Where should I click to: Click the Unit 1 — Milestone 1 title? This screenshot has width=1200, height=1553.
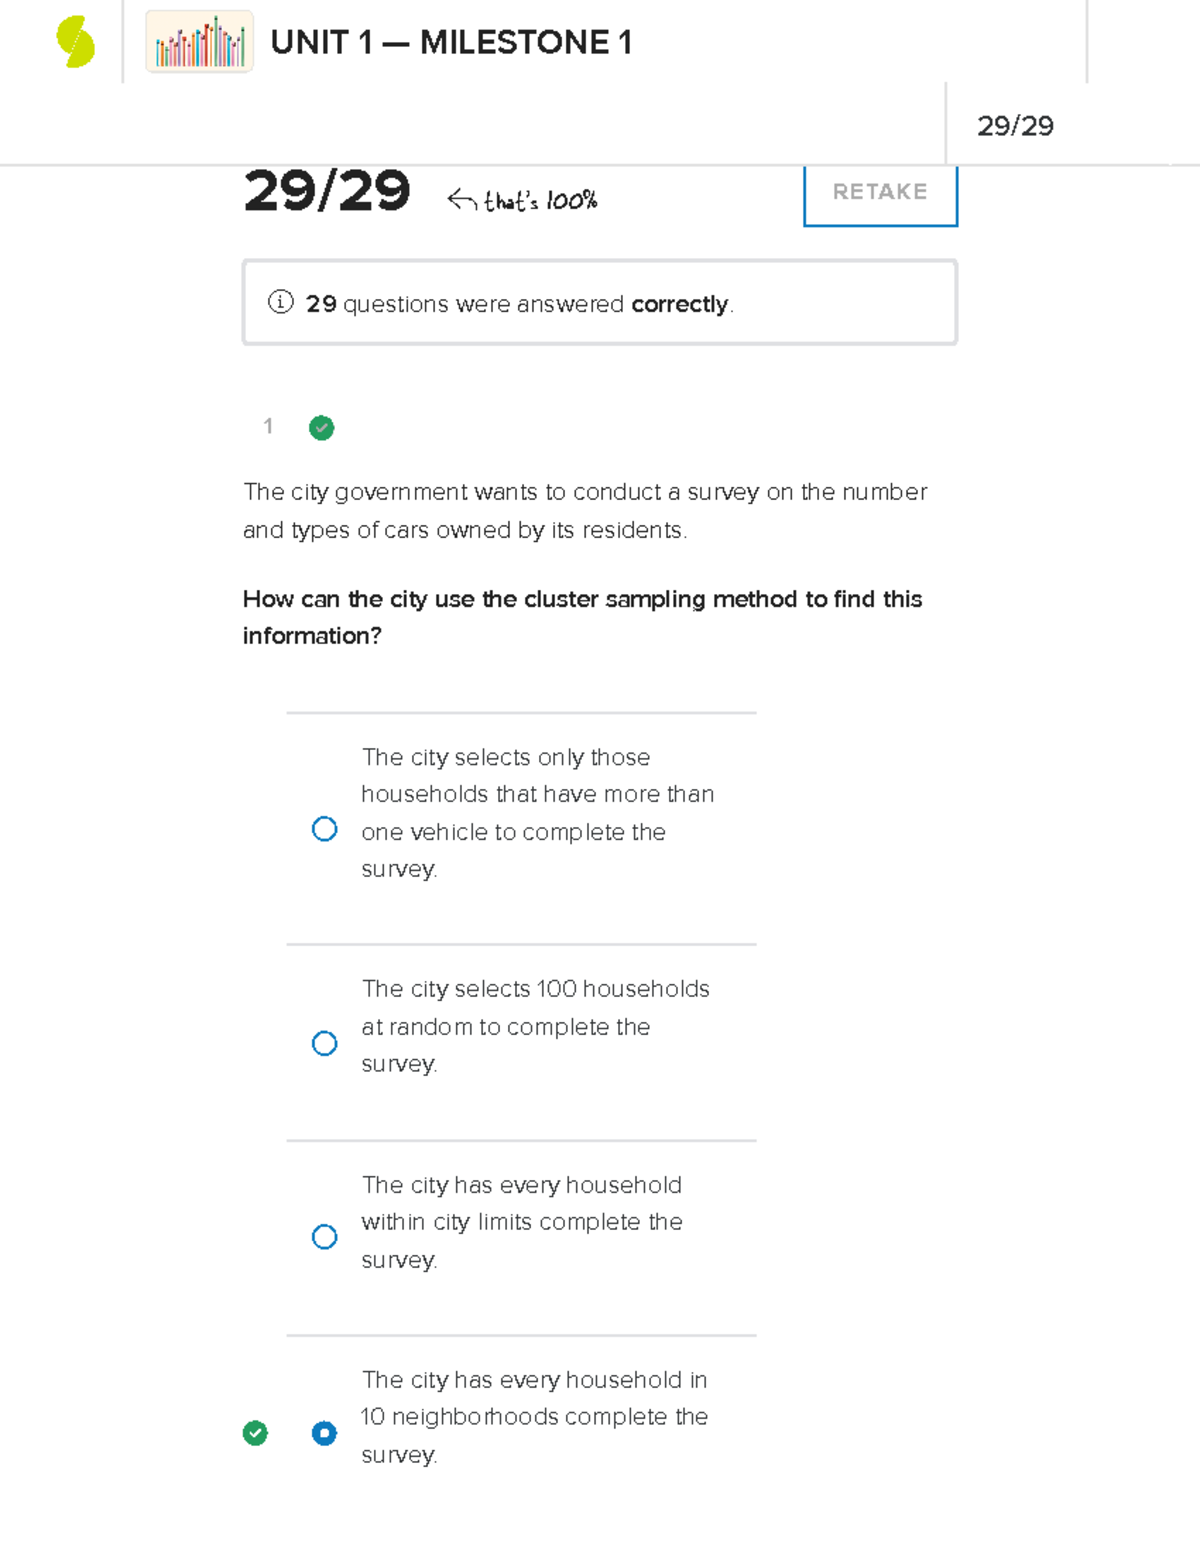click(451, 43)
